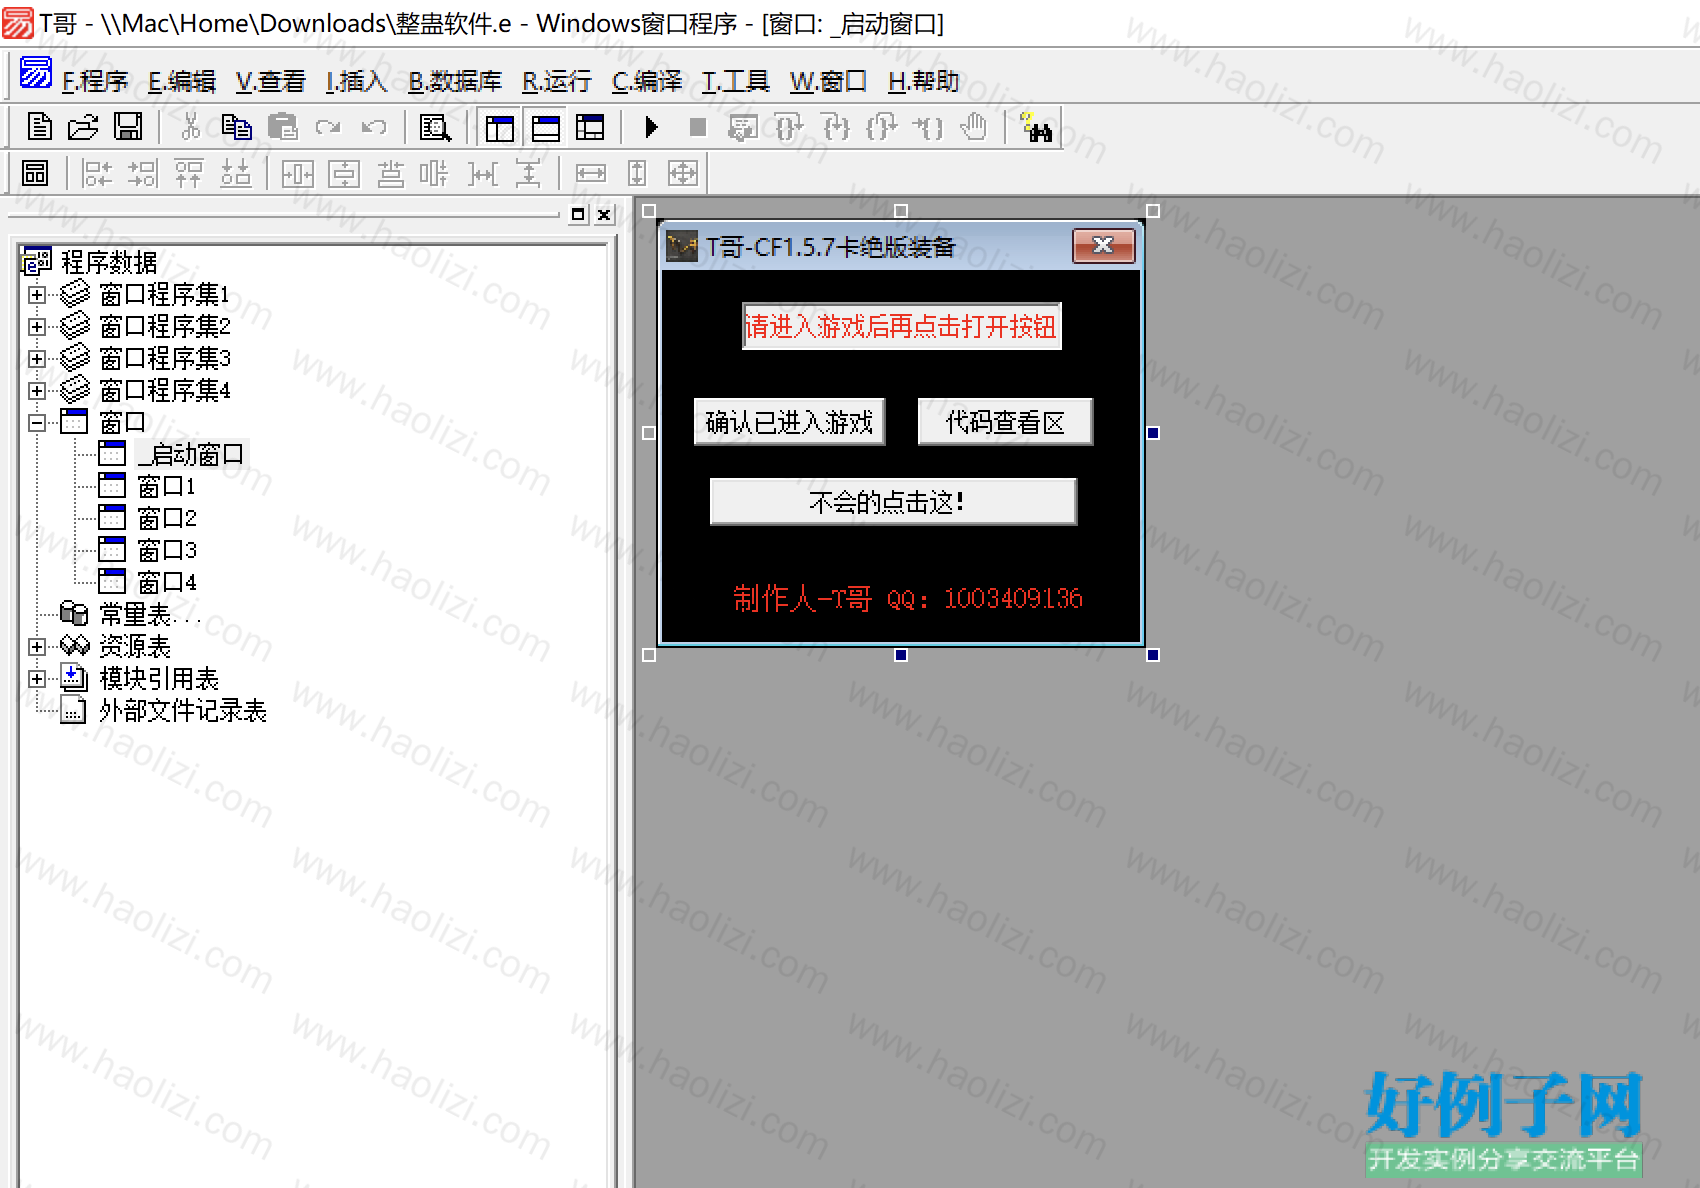This screenshot has width=1700, height=1188.
Task: Click the Paste clipboard icon
Action: 283,127
